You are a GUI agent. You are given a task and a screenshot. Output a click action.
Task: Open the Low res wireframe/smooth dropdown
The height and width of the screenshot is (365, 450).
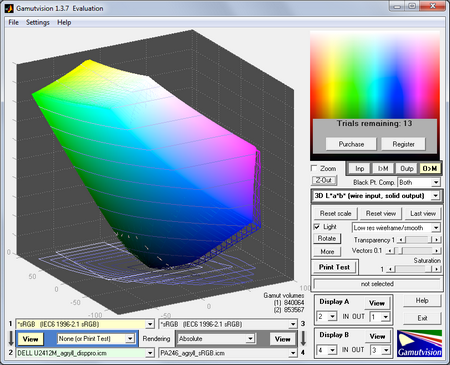(x=396, y=228)
